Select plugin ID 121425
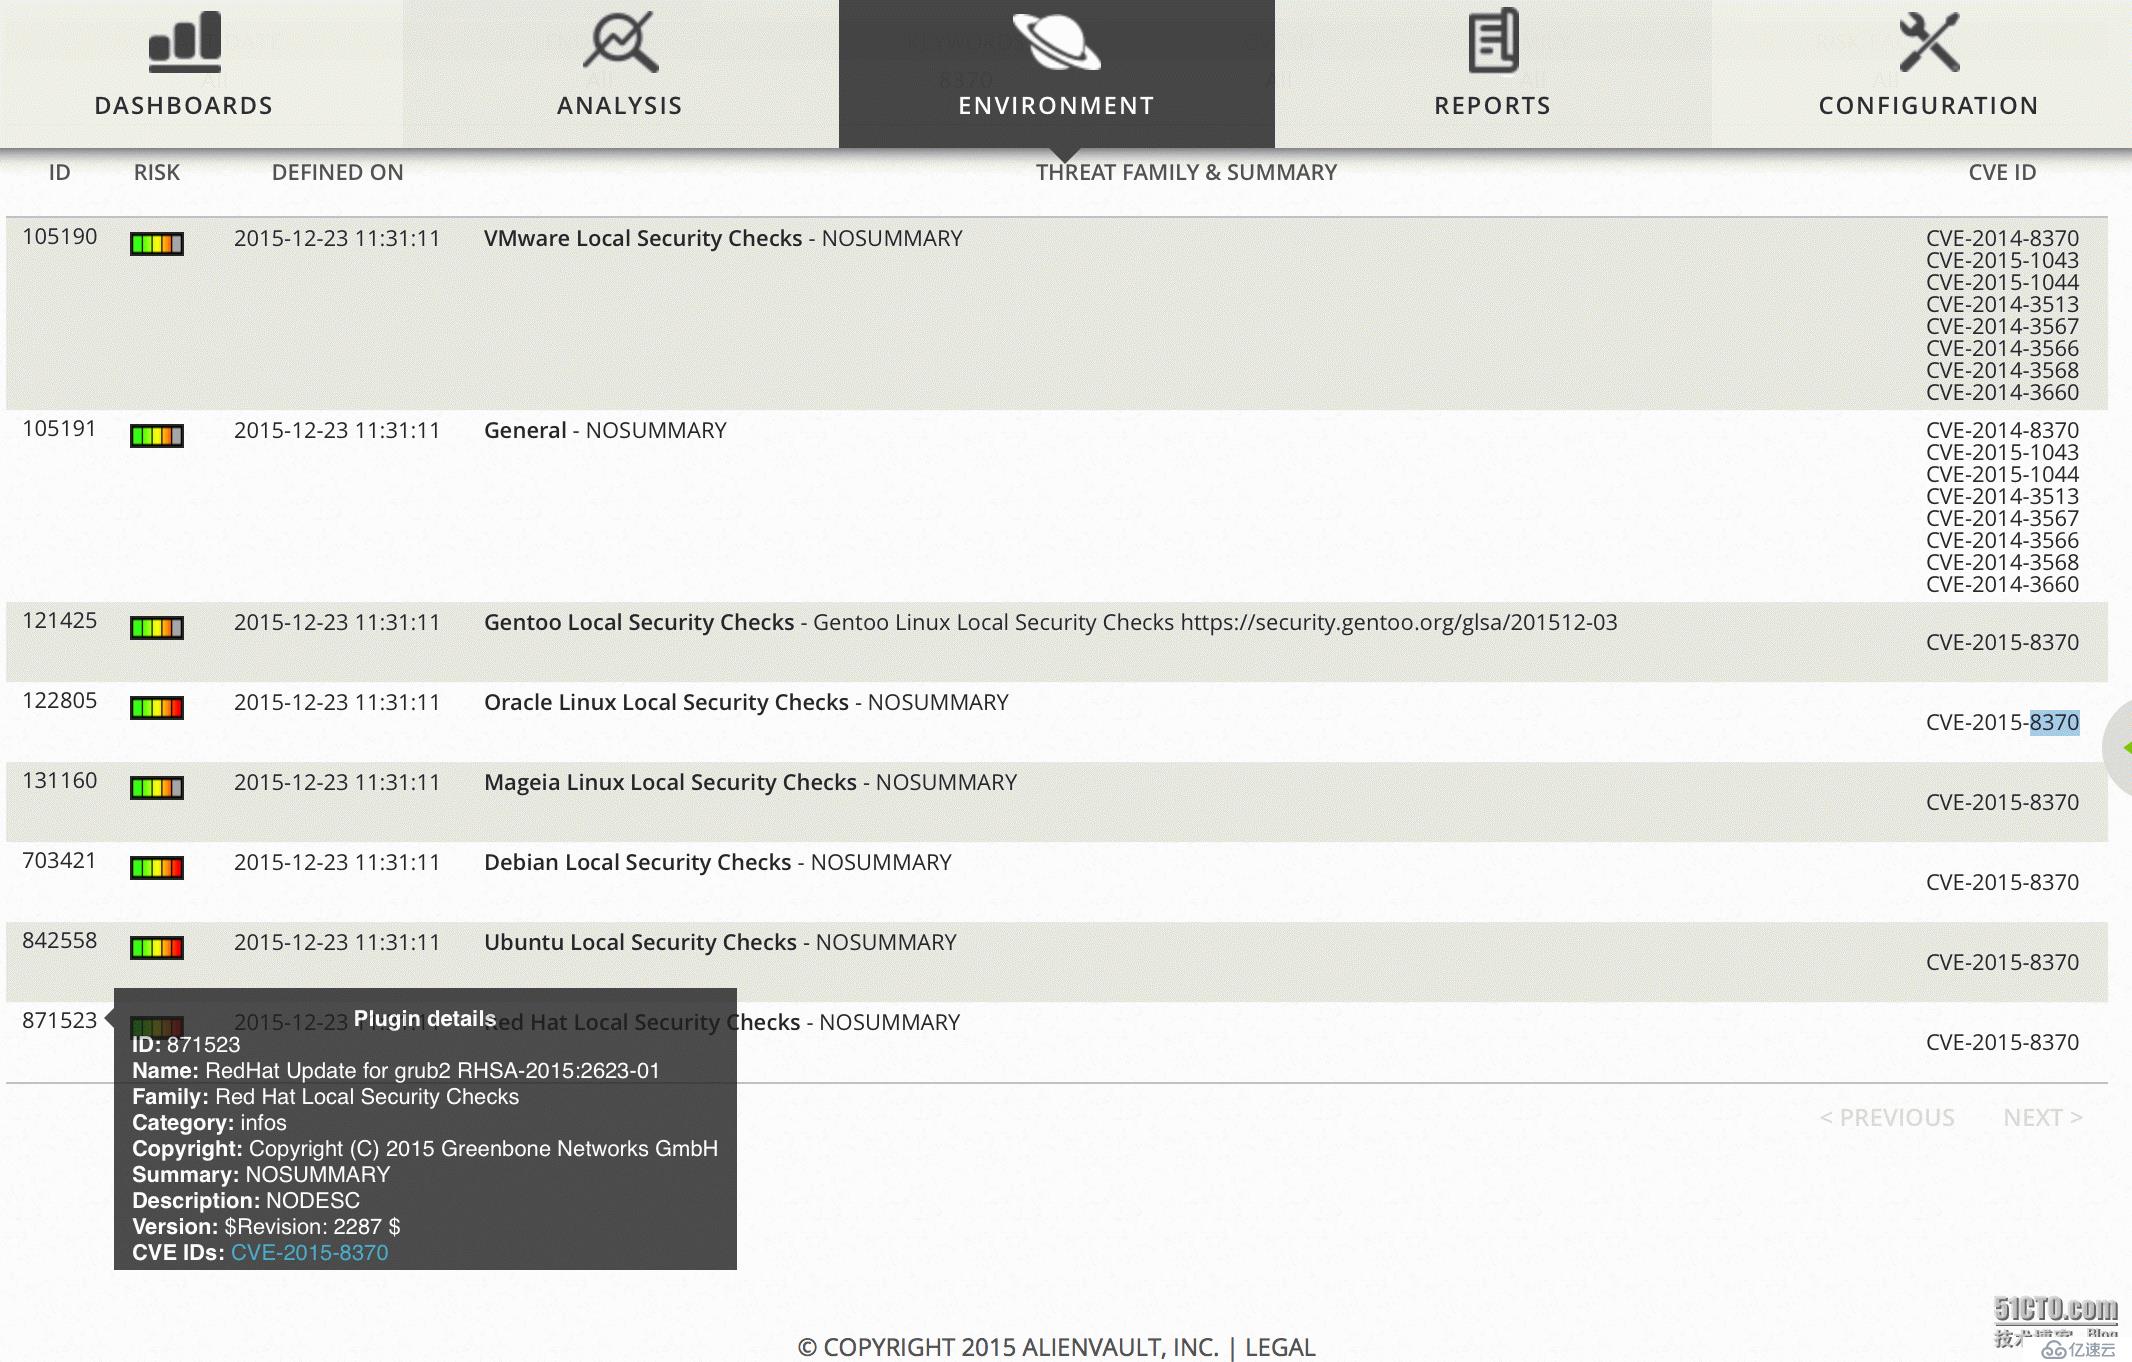 click(x=60, y=621)
